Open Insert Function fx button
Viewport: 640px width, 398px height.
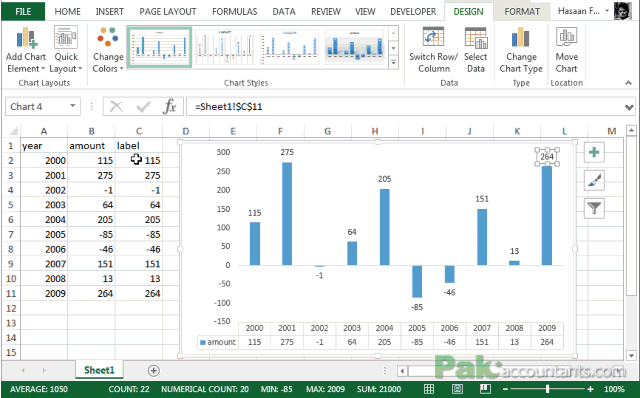[x=169, y=107]
